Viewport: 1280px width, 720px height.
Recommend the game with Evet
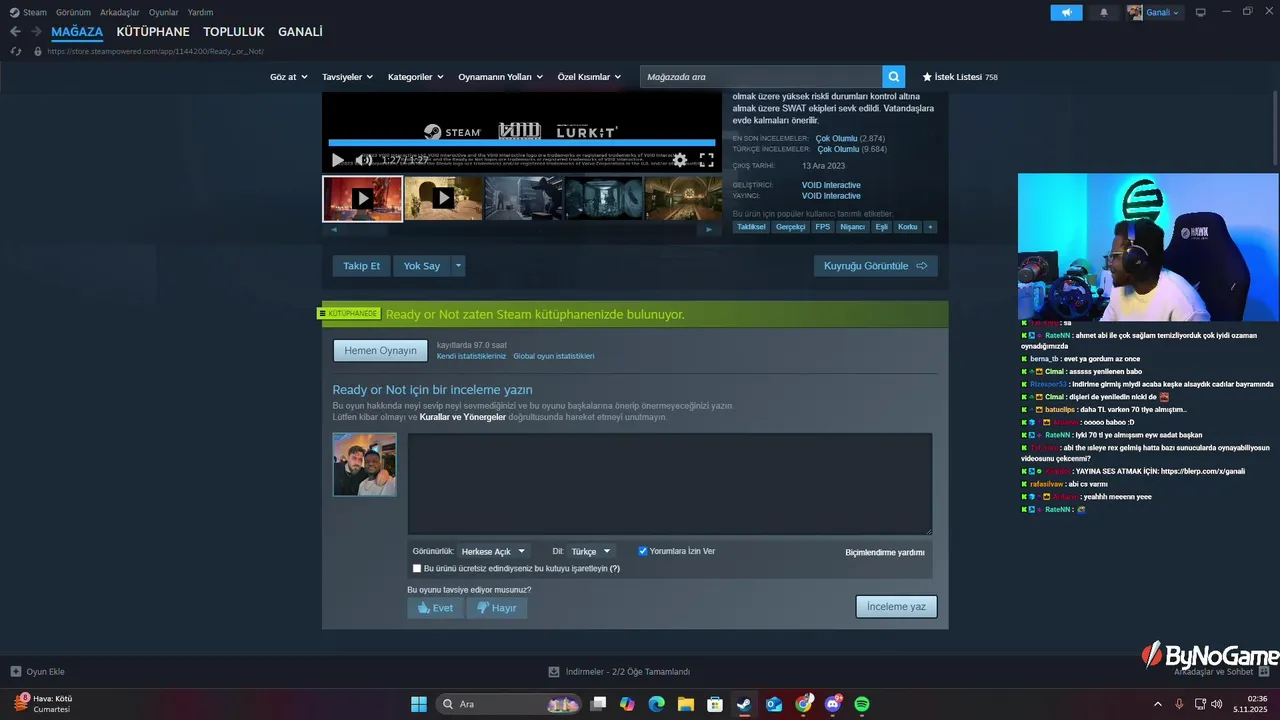435,608
